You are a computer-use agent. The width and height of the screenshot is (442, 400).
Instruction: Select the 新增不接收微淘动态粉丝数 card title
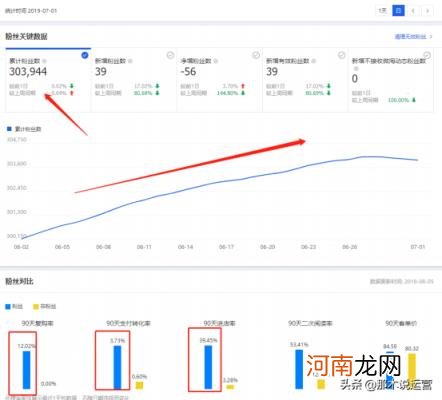point(389,61)
